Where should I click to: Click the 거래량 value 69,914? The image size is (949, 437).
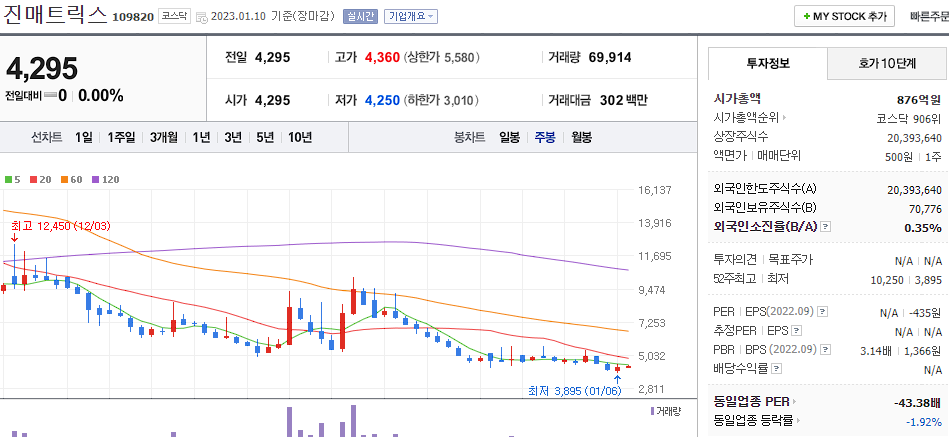click(x=610, y=58)
